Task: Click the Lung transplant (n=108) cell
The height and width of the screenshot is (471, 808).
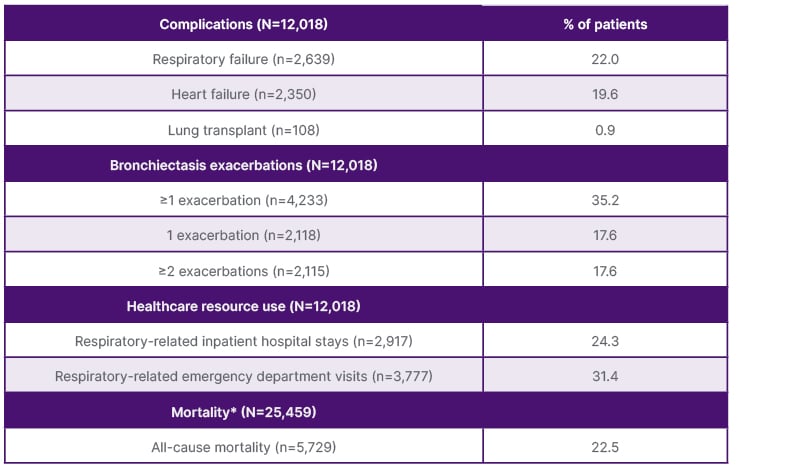Action: [243, 130]
